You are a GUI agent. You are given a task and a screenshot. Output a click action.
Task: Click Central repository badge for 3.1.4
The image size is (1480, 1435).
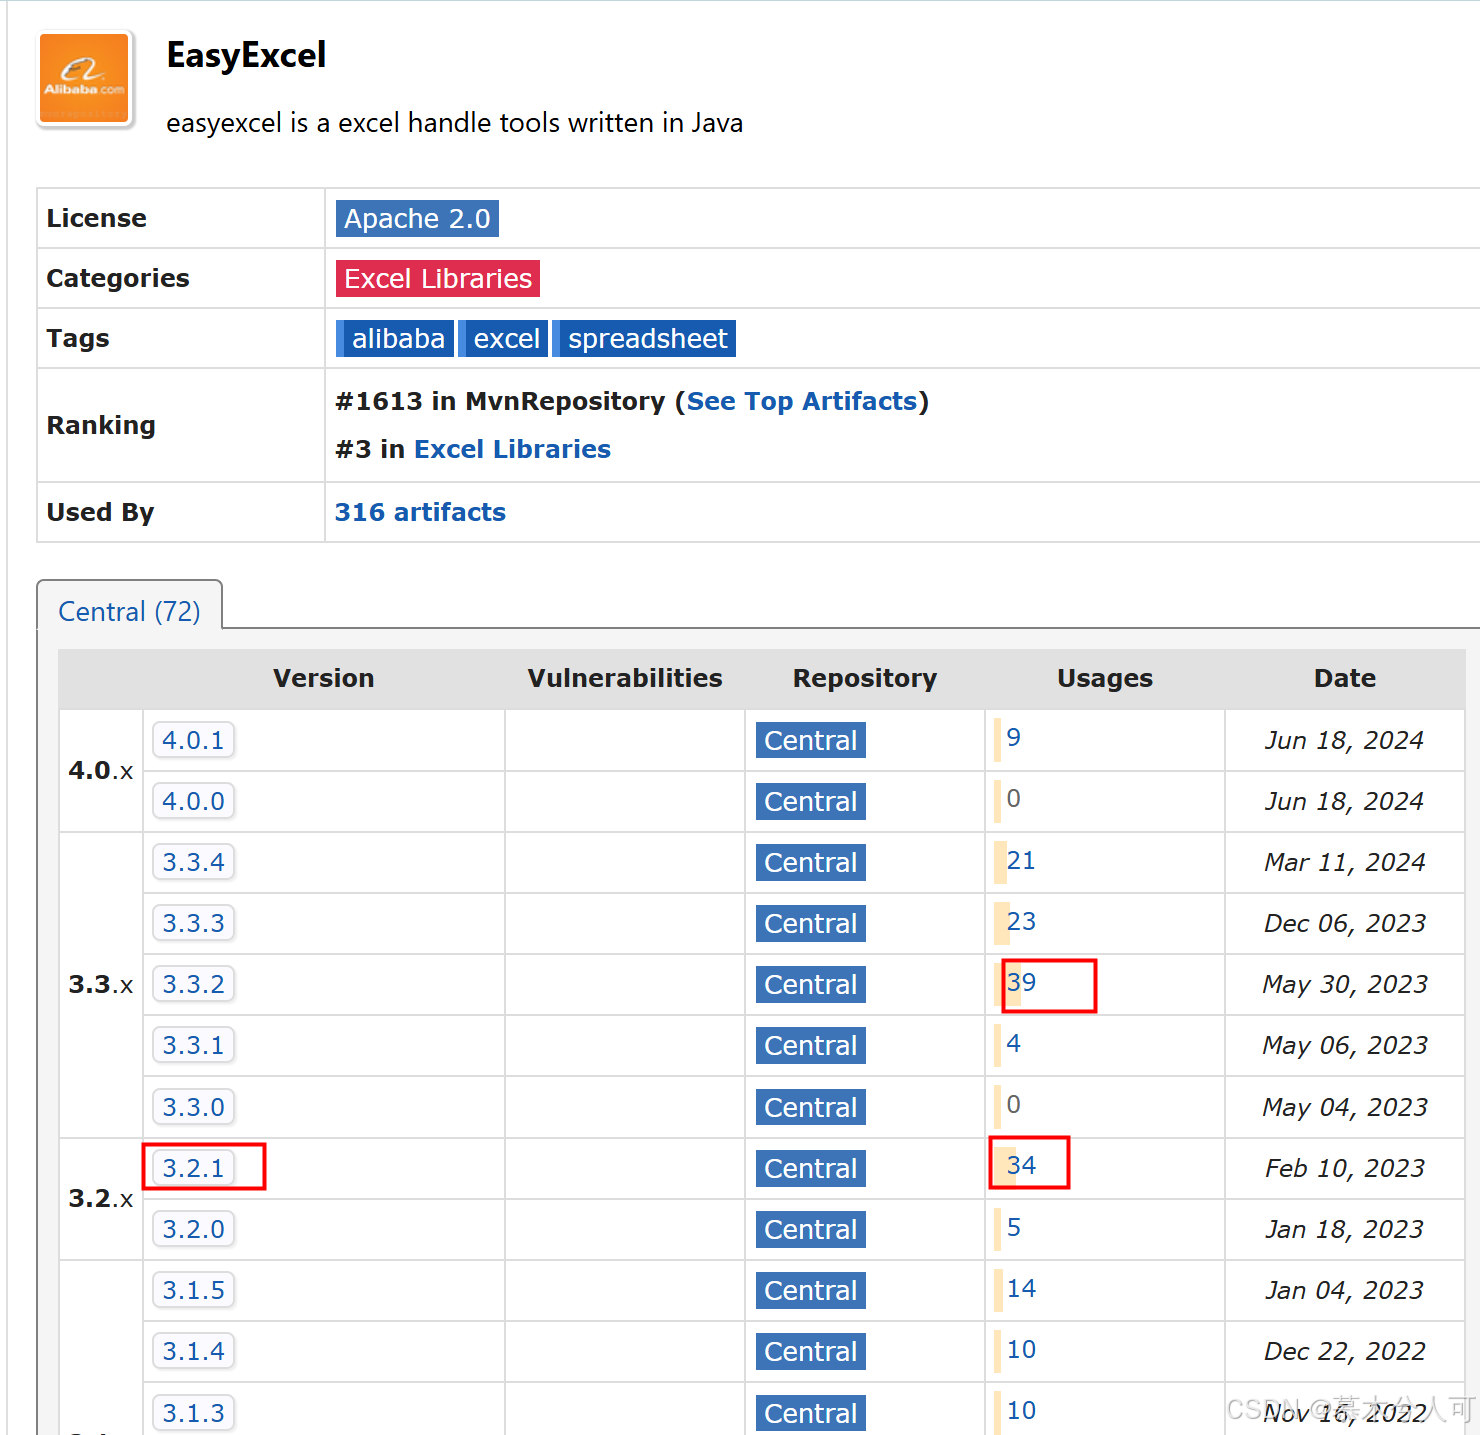[810, 1351]
